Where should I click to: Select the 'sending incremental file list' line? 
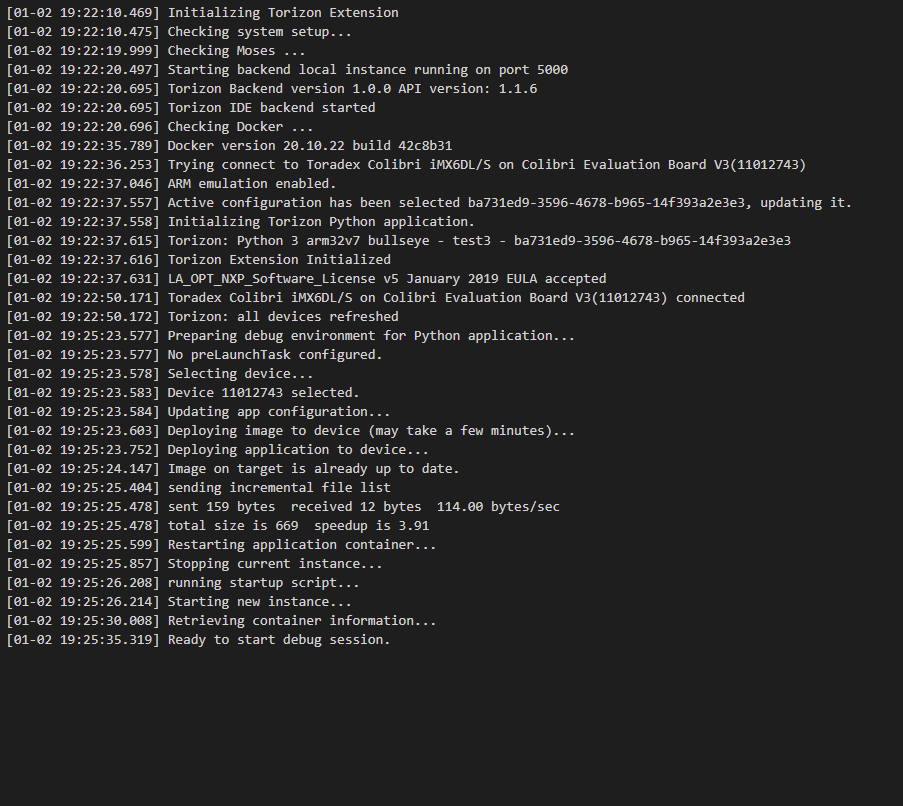(x=198, y=488)
